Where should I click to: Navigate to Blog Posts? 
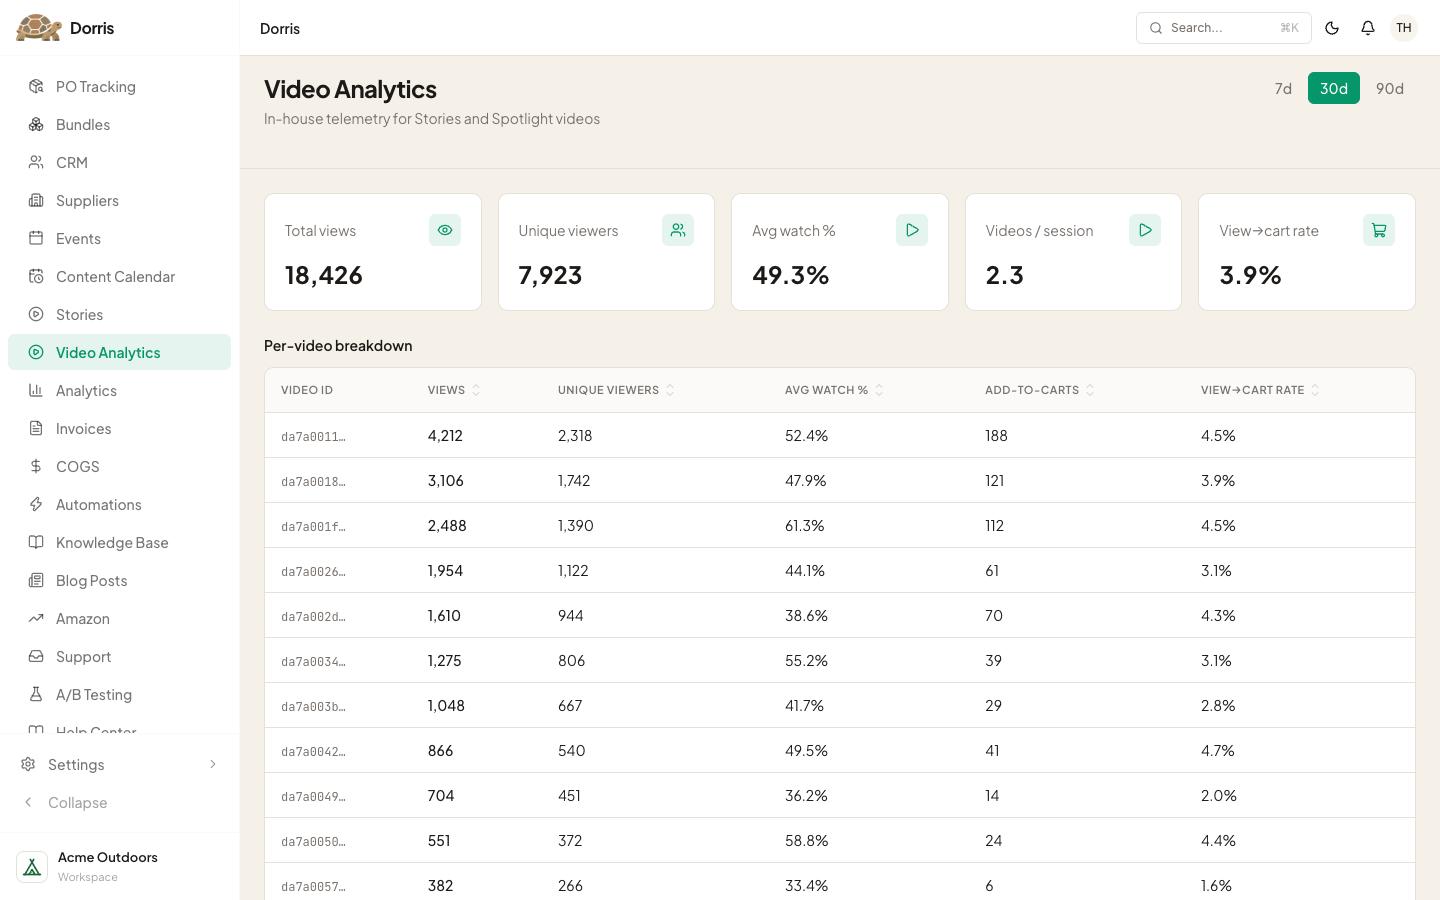120,581
